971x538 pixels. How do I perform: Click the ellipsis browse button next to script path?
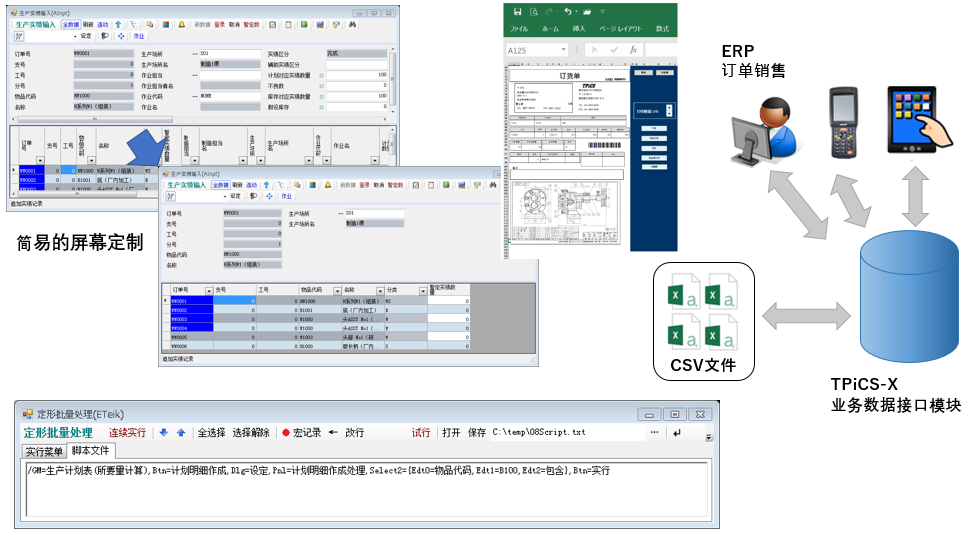[654, 432]
